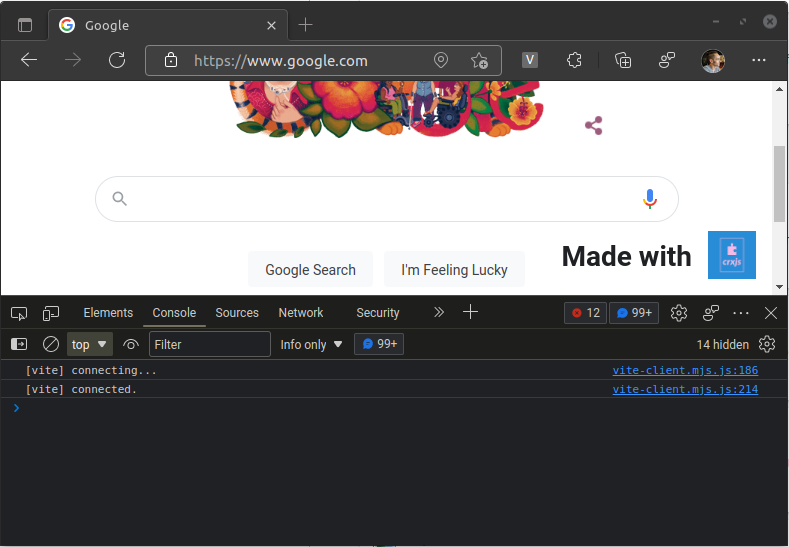This screenshot has height=547, width=789.
Task: Open the Extensions puzzle menu
Action: coord(574,60)
